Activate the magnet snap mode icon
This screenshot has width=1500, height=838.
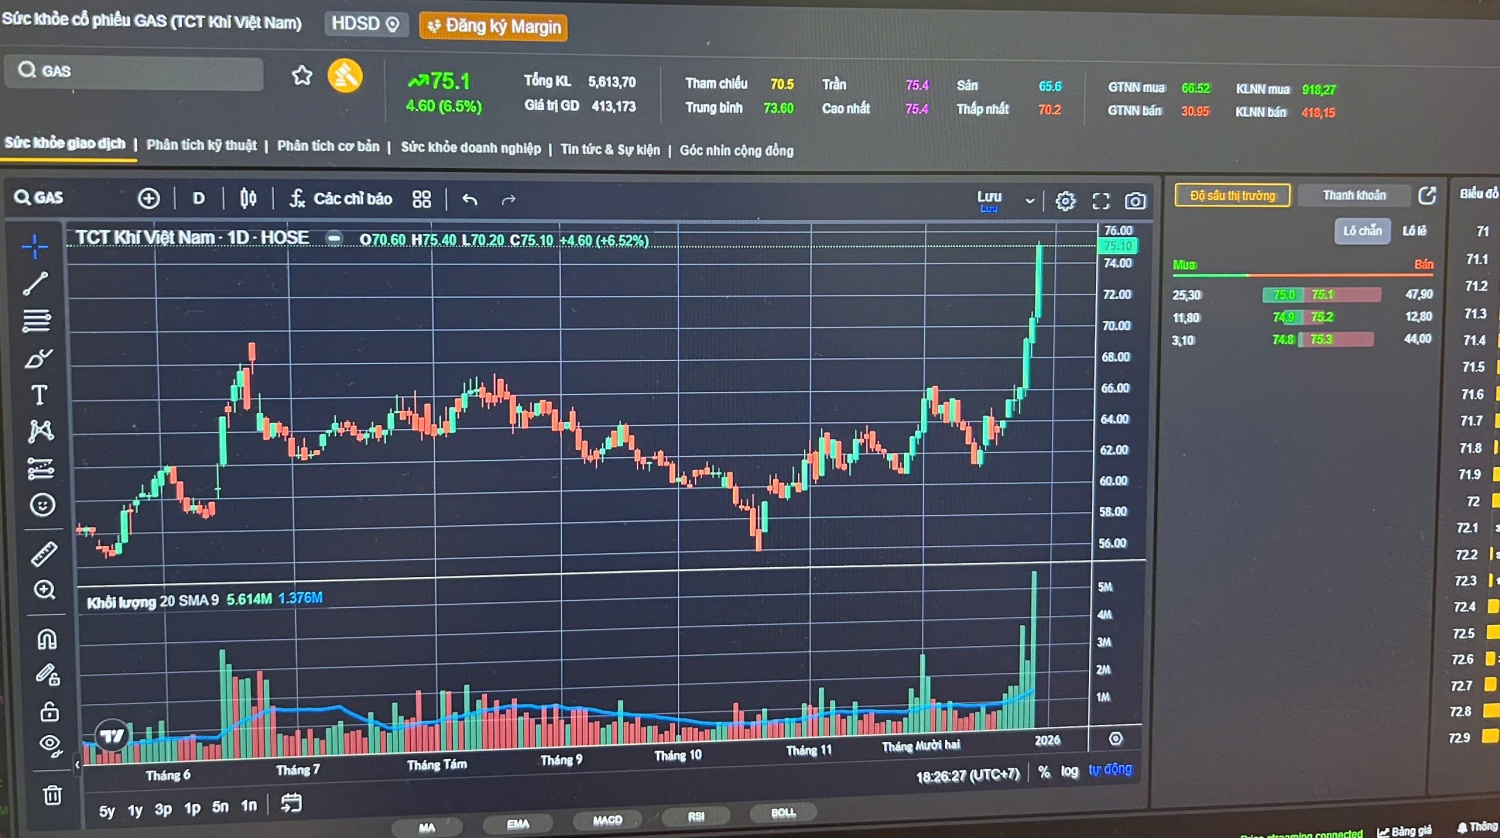46,639
